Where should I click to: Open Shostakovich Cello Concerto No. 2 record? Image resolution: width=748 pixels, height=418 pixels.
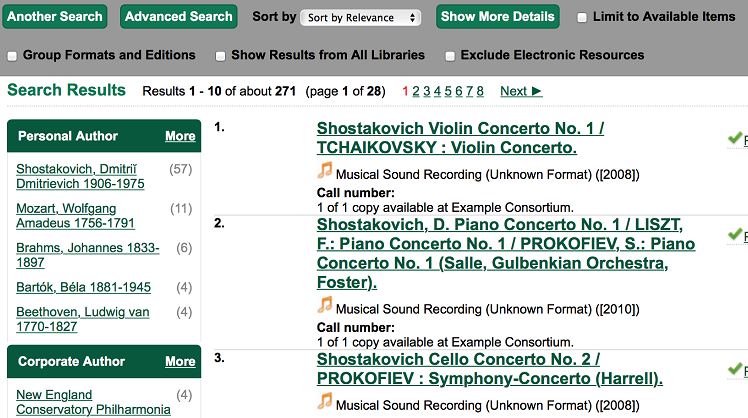tap(489, 368)
